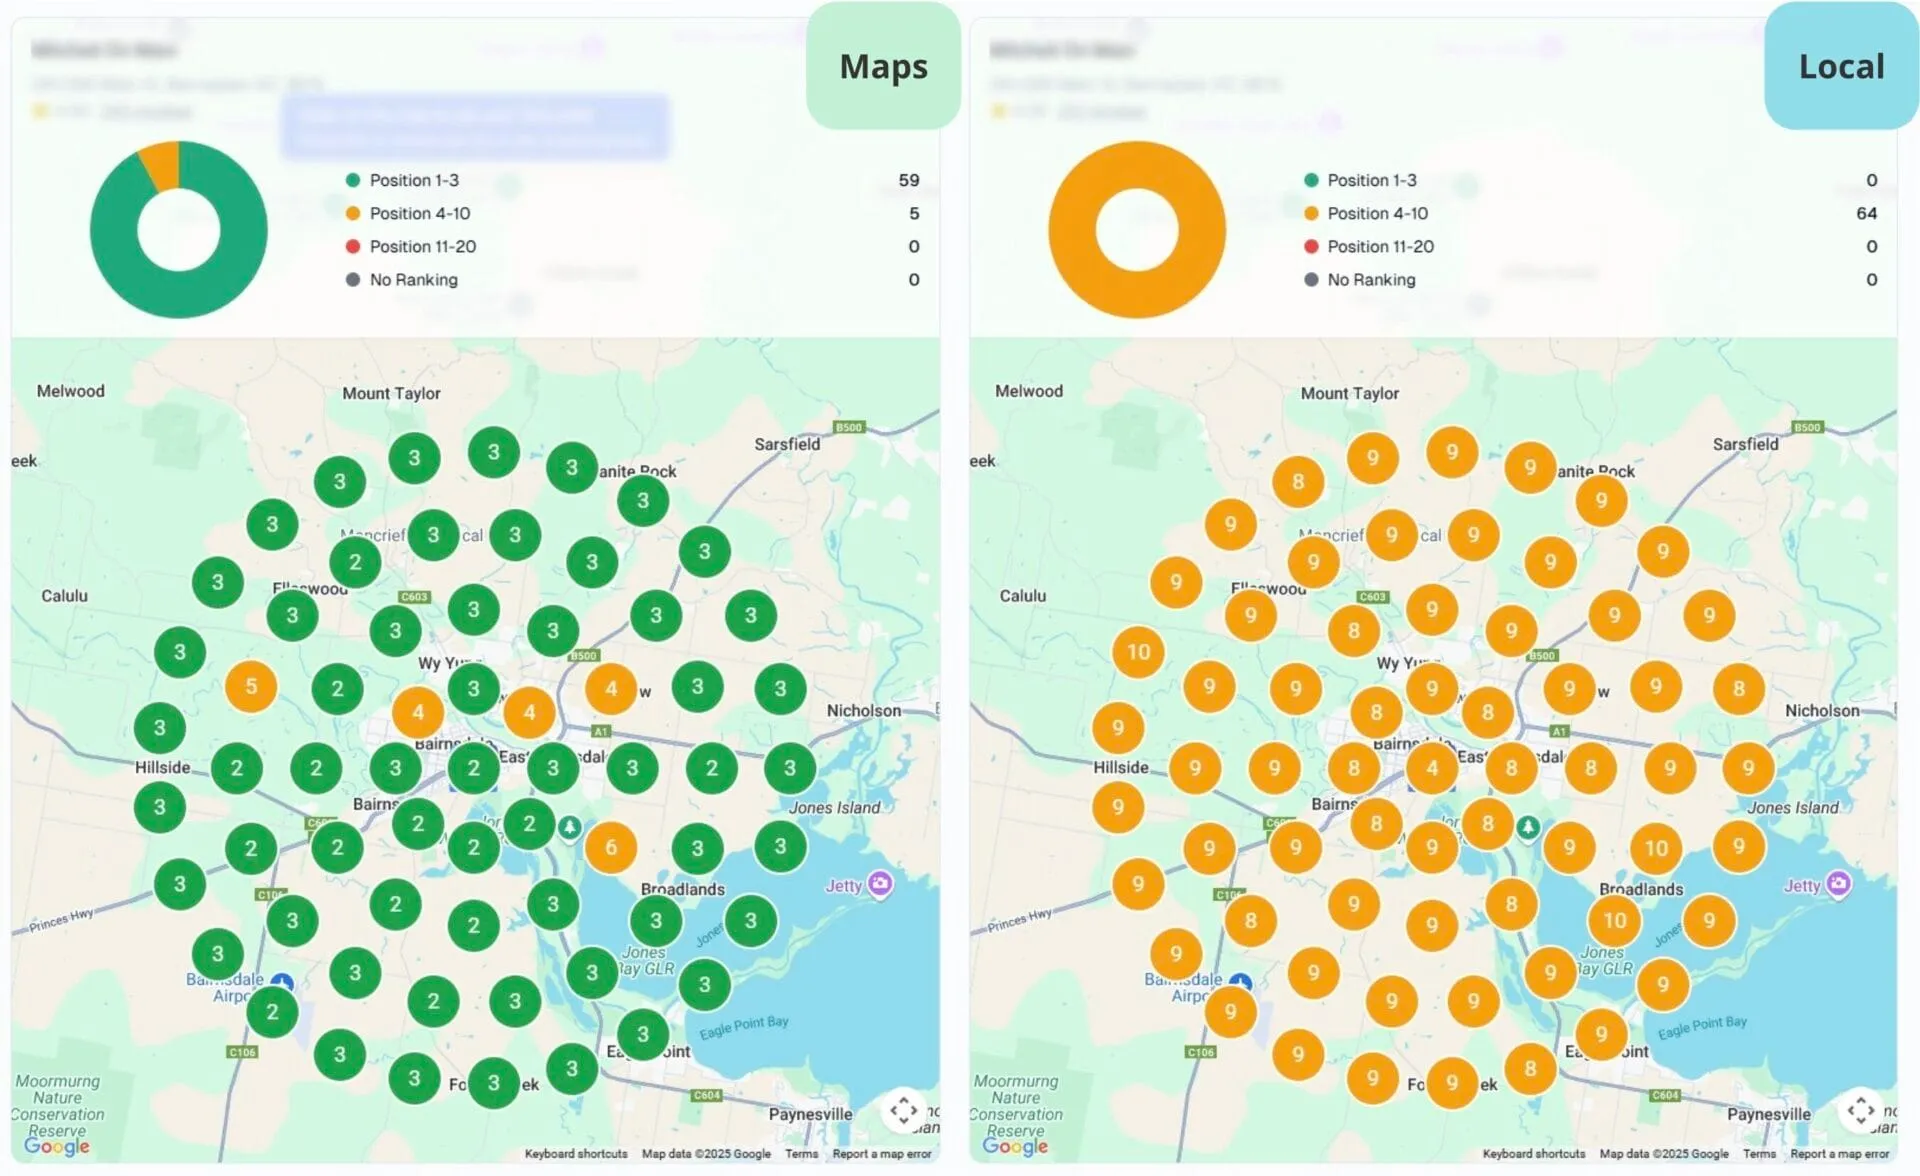The image size is (1920, 1176).
Task: Click Report a map error on Local panel
Action: 1840,1154
